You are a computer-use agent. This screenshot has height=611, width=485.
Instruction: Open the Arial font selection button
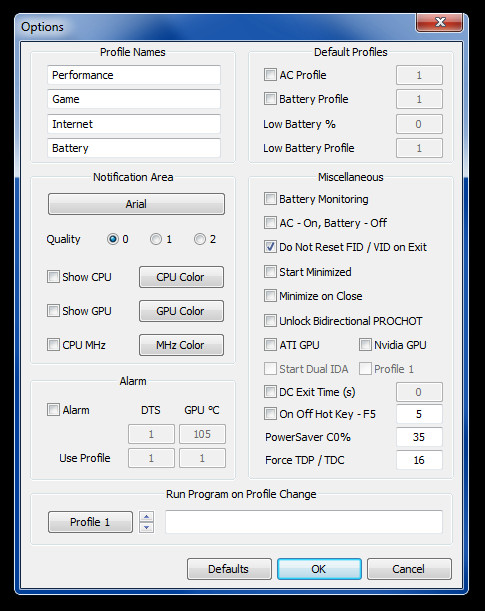(x=136, y=204)
